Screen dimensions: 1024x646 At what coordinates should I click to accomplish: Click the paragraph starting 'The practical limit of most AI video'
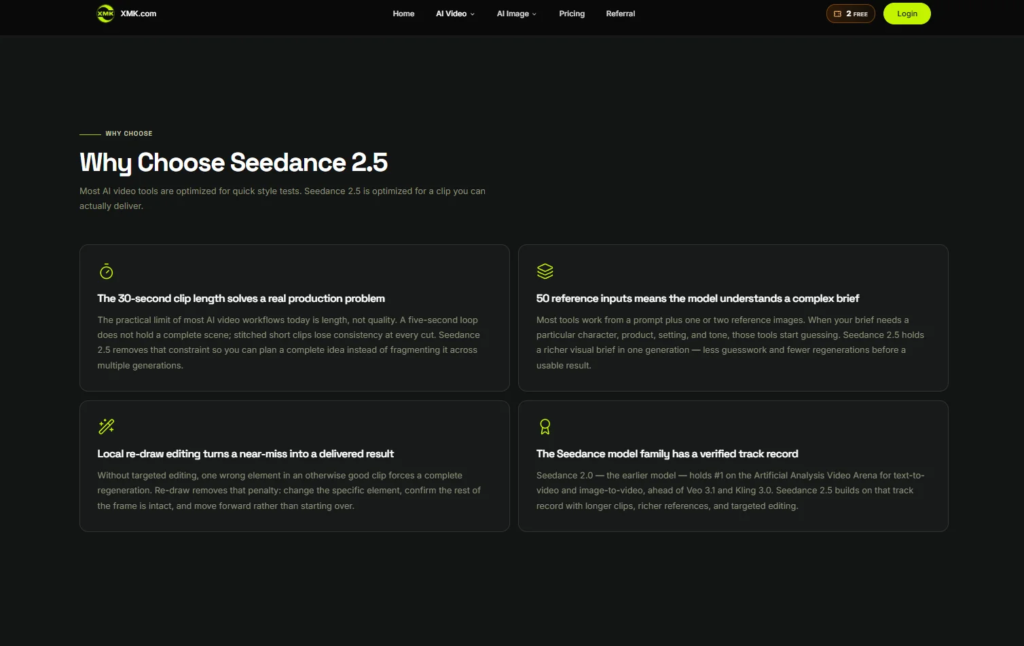click(x=289, y=343)
